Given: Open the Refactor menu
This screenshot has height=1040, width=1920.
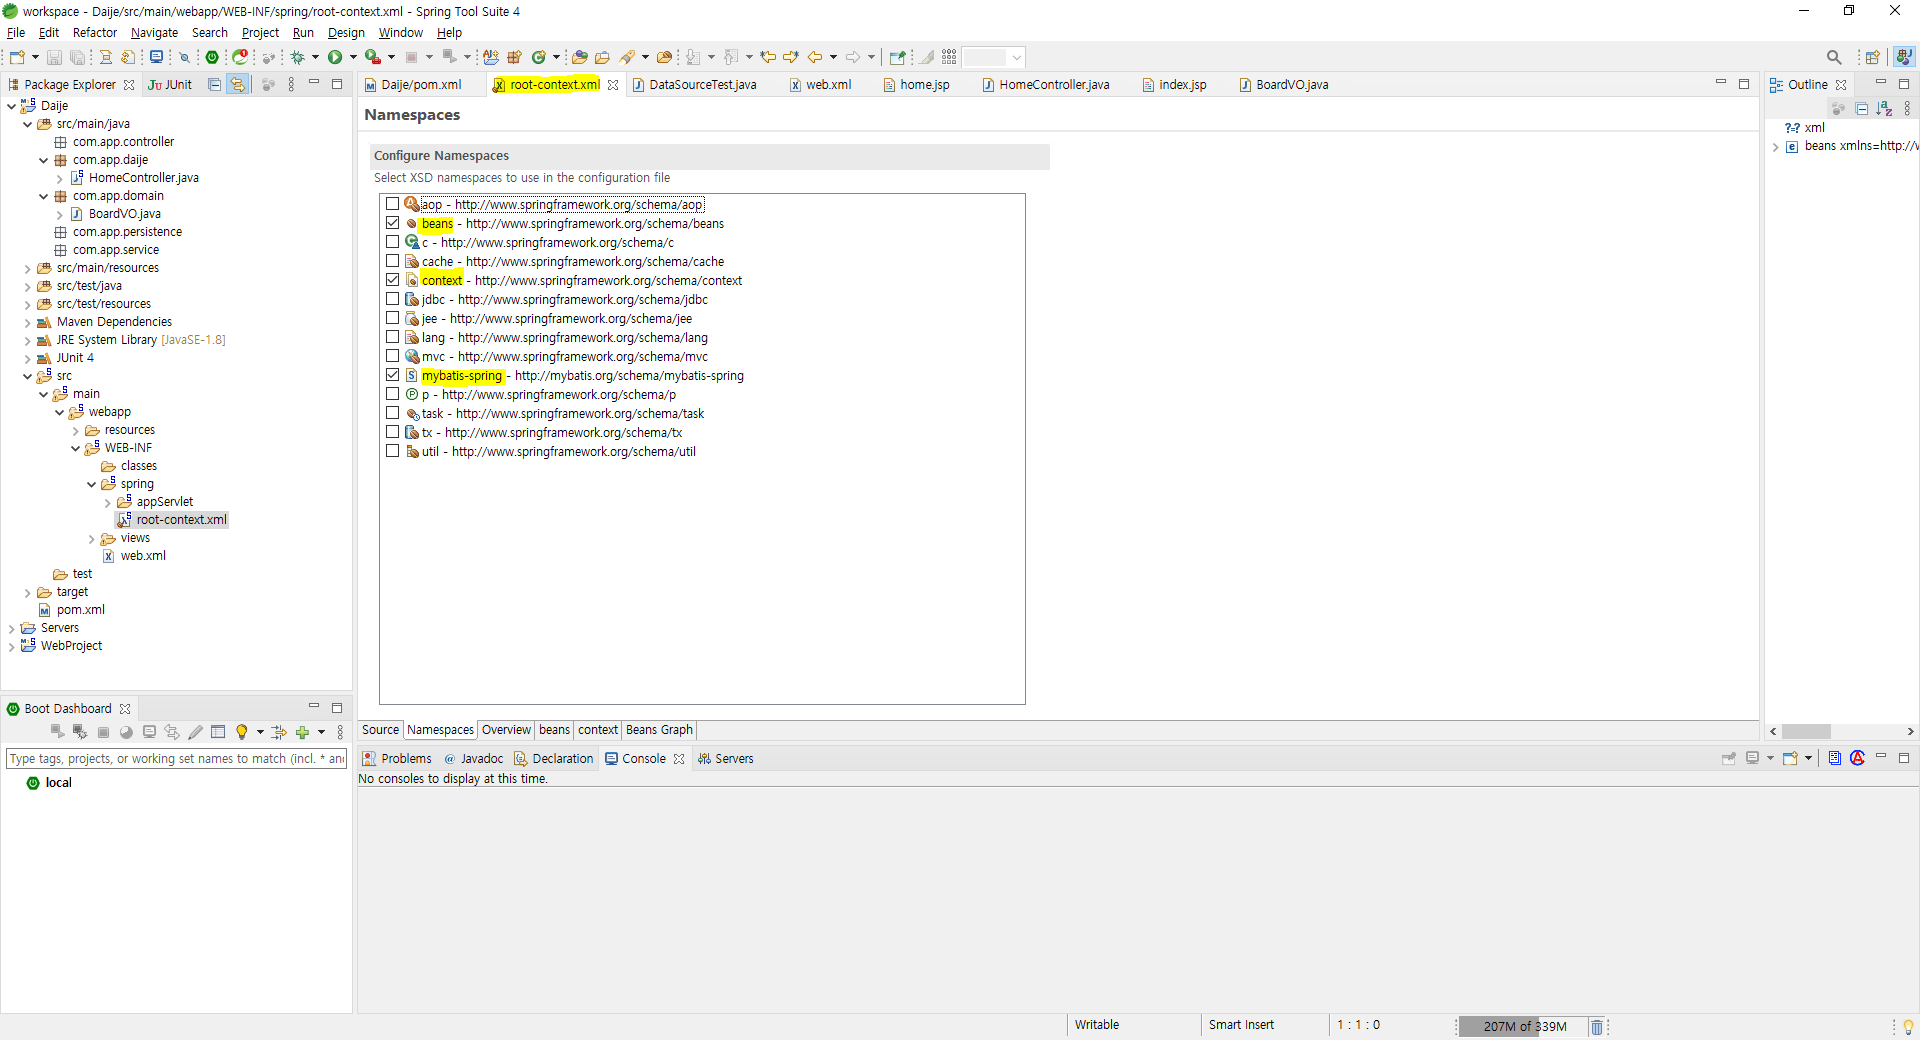Looking at the screenshot, I should click(x=95, y=32).
